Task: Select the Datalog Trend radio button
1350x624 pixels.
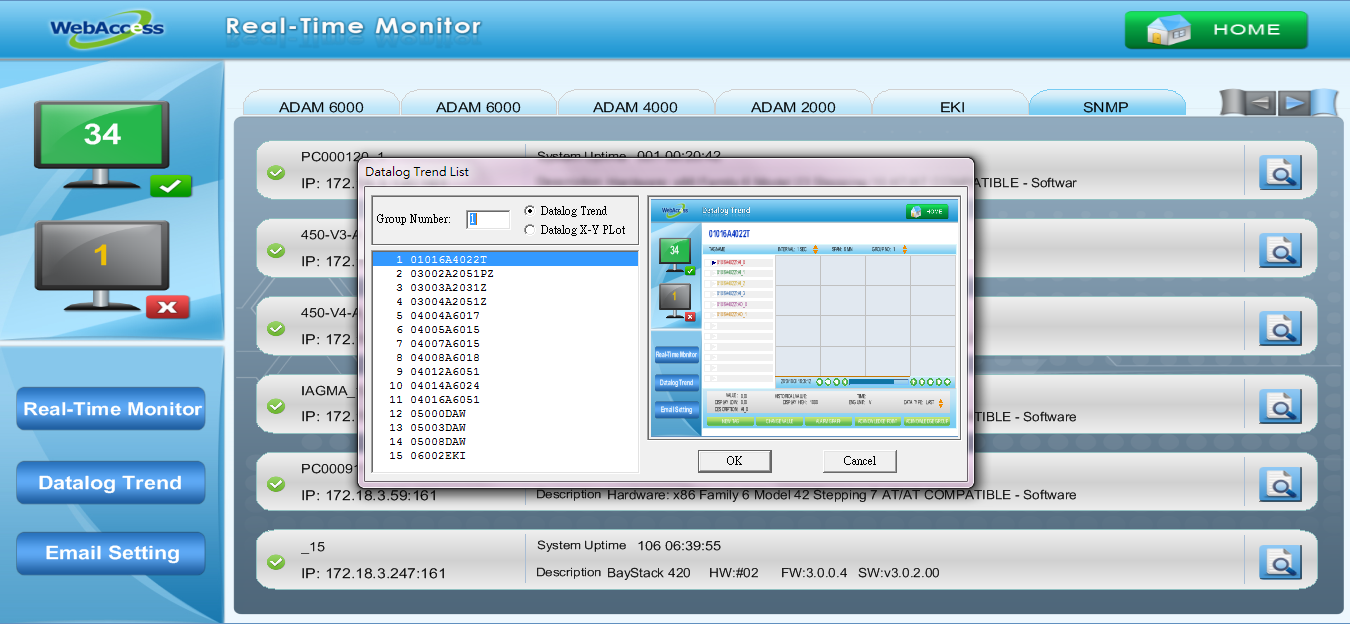Action: (x=529, y=211)
